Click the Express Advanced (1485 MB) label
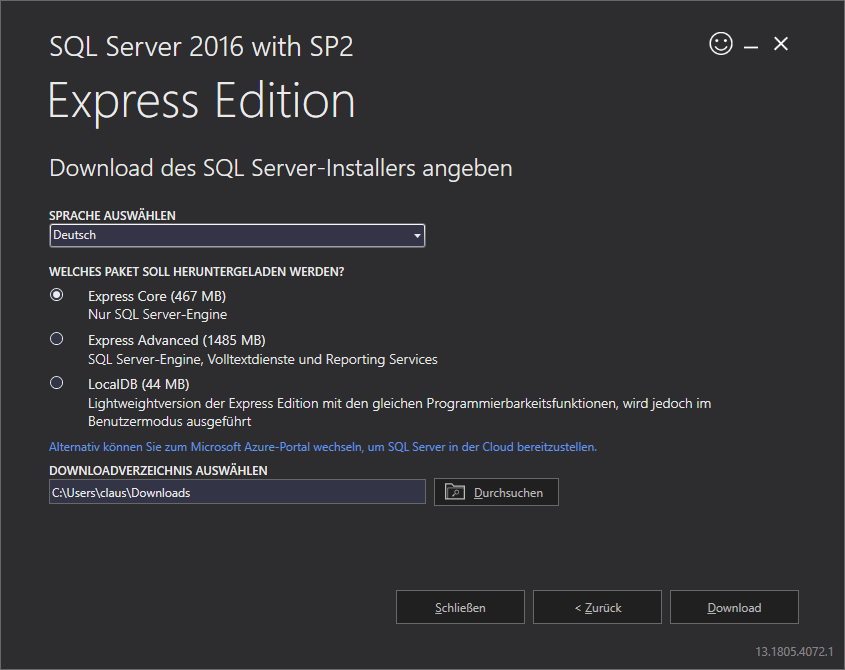Viewport: 845px width, 670px height. (176, 340)
